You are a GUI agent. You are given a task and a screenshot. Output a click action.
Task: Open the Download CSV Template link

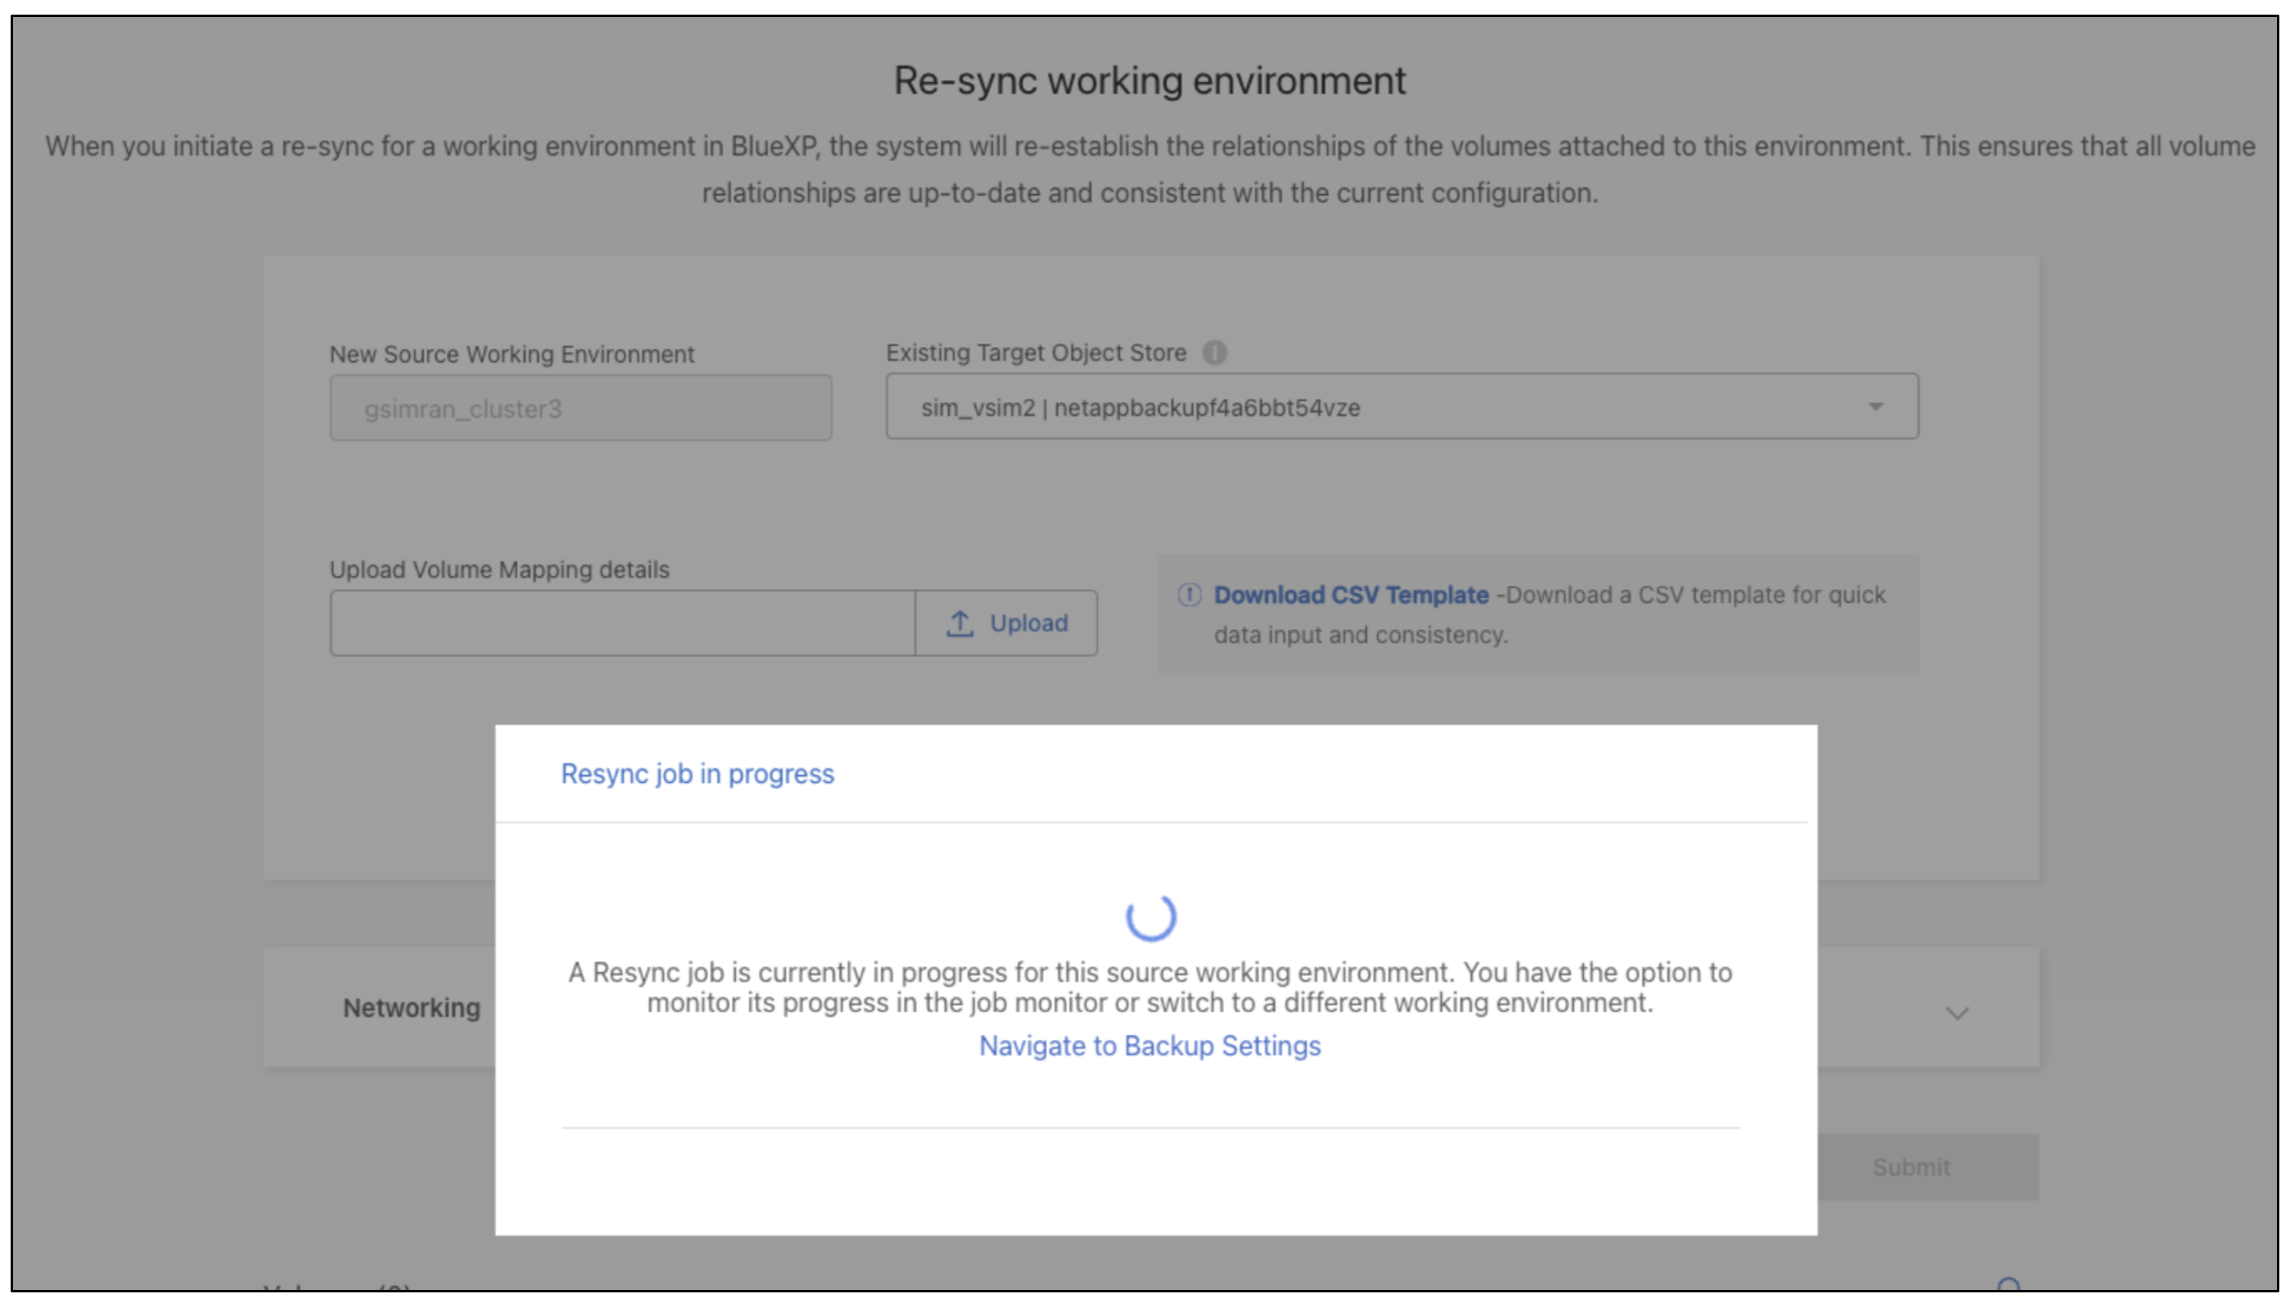point(1351,595)
